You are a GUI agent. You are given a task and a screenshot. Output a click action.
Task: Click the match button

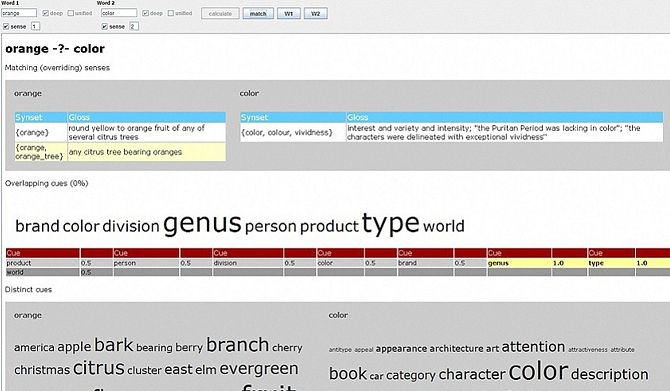pyautogui.click(x=258, y=14)
